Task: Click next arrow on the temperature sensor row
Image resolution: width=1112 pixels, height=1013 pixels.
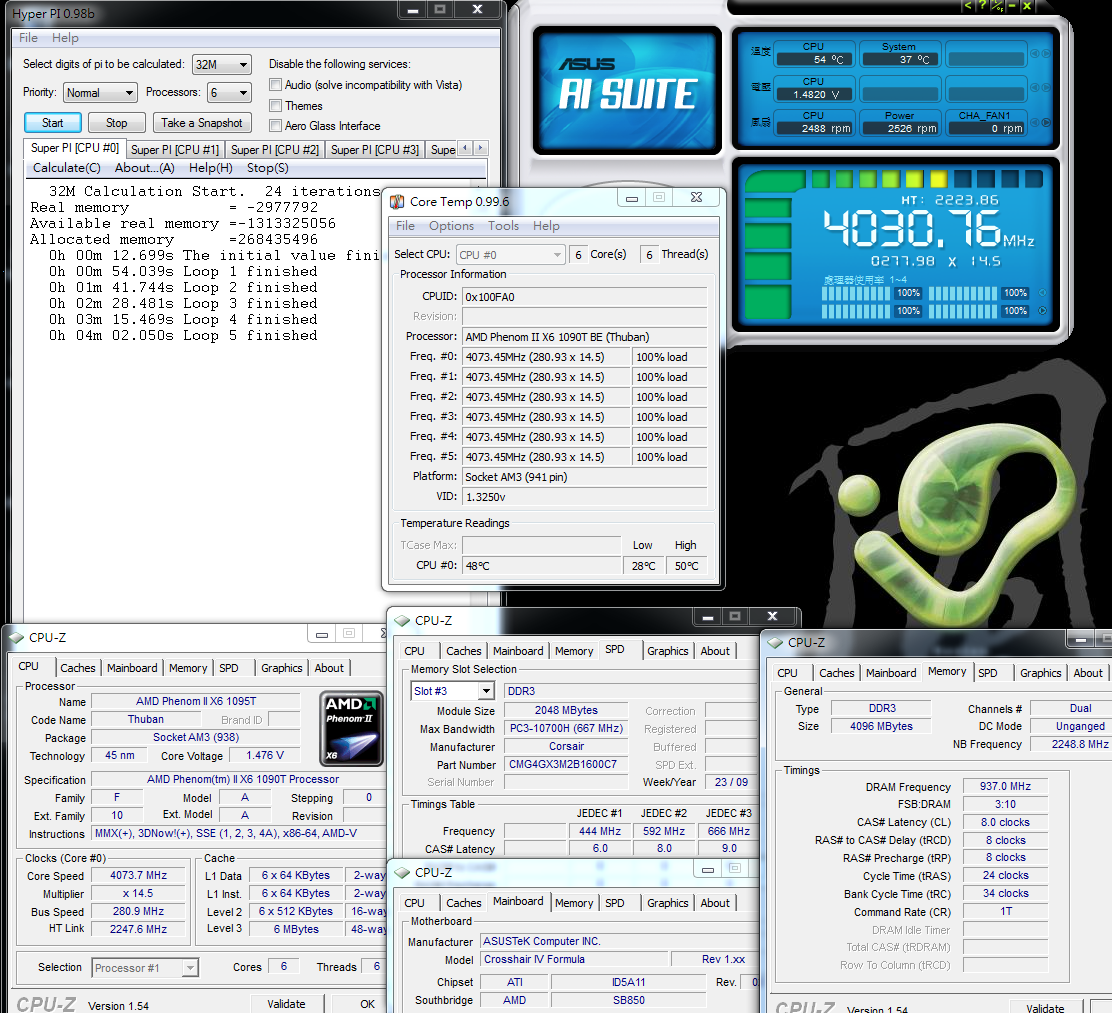Action: click(1046, 53)
